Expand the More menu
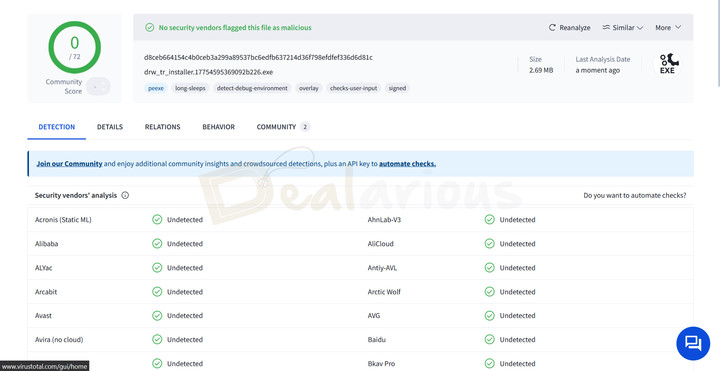720x371 pixels. click(x=668, y=28)
